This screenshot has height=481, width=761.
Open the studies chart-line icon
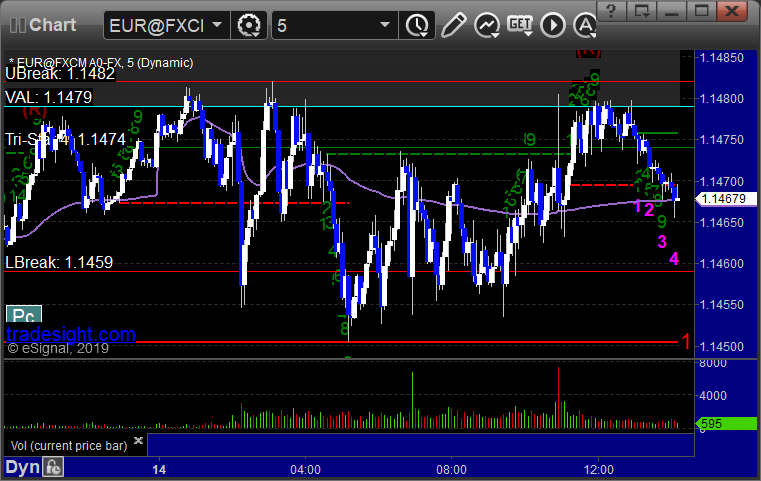[487, 25]
